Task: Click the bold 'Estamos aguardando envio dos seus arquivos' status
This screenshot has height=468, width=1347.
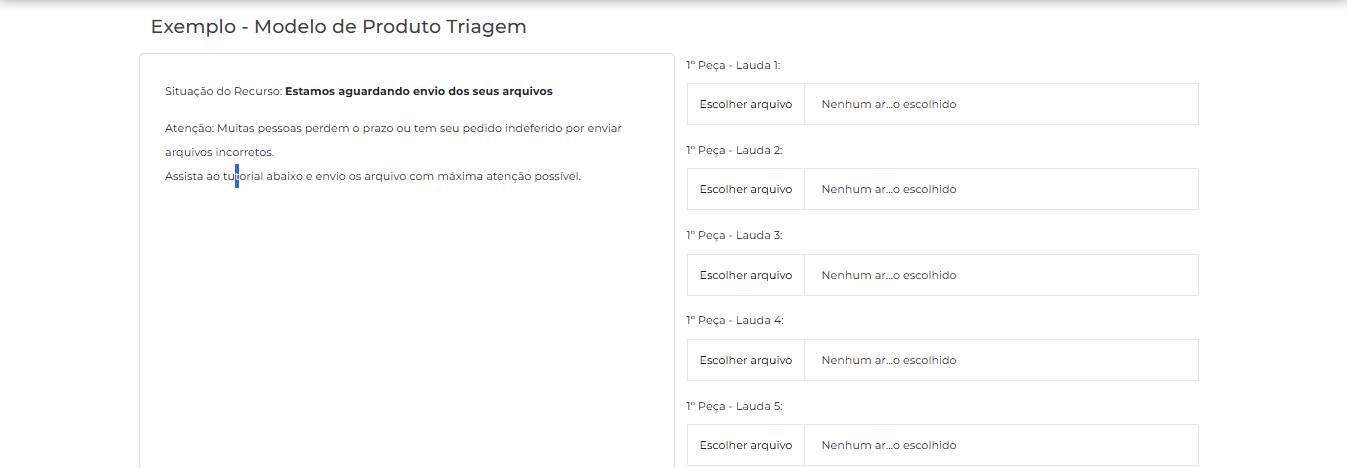Action: pos(419,91)
